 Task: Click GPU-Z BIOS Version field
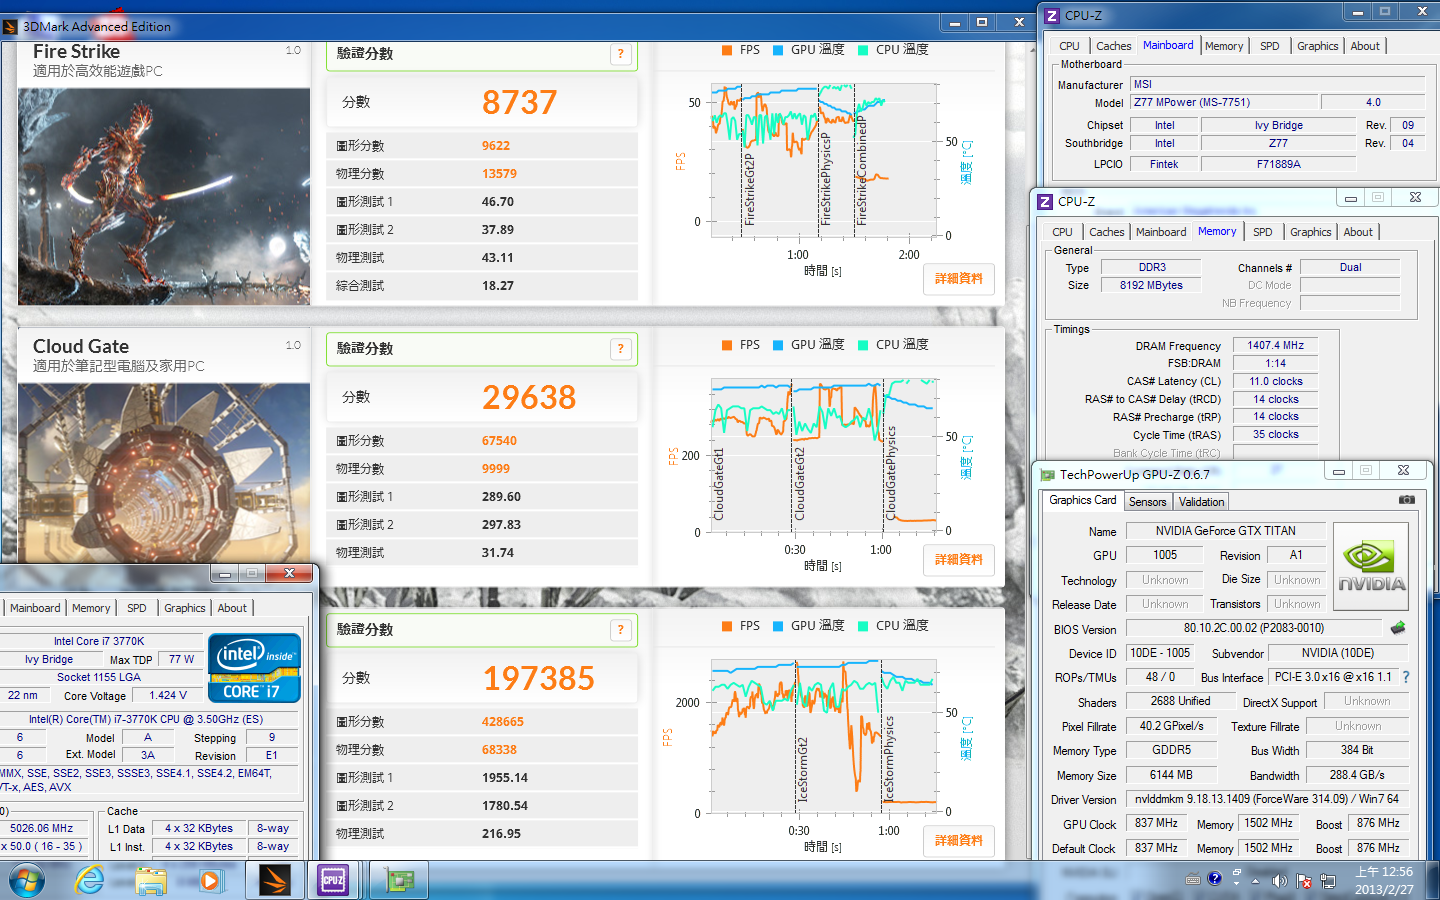pyautogui.click(x=1254, y=628)
